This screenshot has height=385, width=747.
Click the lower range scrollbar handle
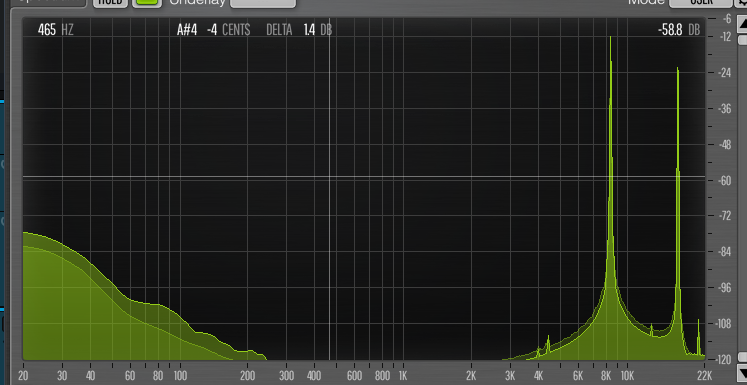pyautogui.click(x=743, y=357)
